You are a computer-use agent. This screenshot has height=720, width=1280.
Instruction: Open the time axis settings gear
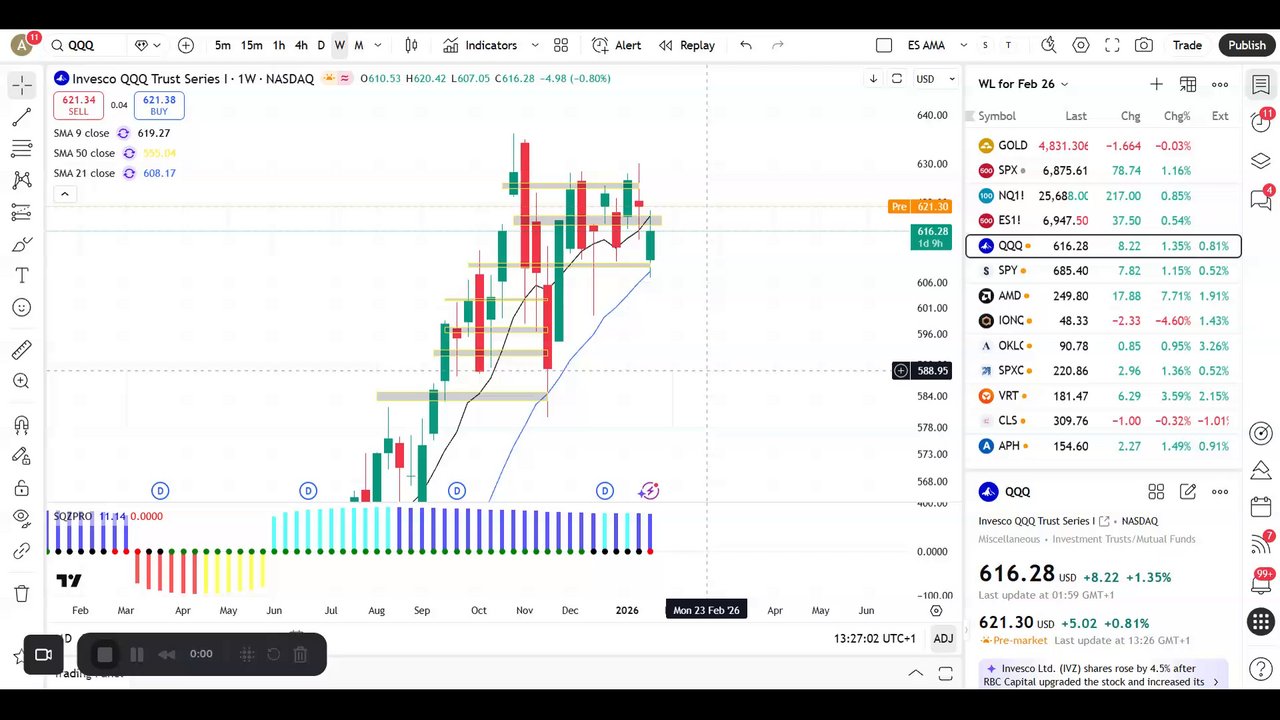(936, 610)
